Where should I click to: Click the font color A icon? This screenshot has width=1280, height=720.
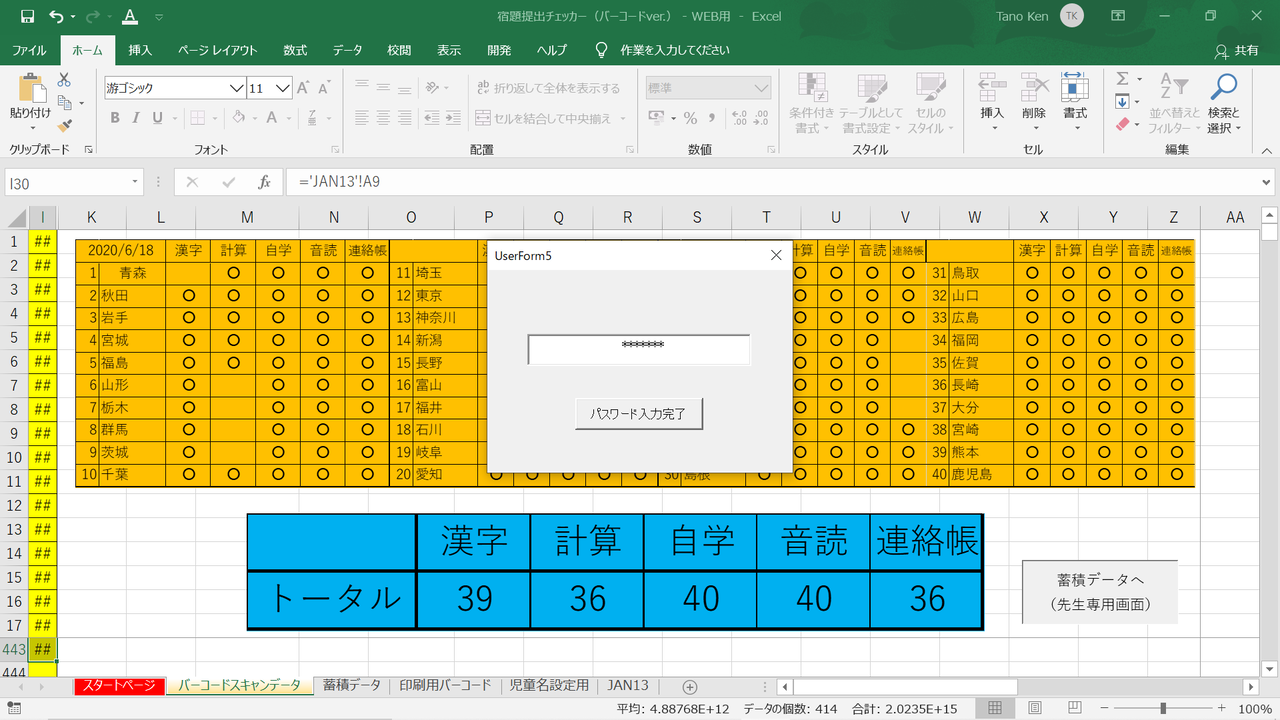coord(271,118)
